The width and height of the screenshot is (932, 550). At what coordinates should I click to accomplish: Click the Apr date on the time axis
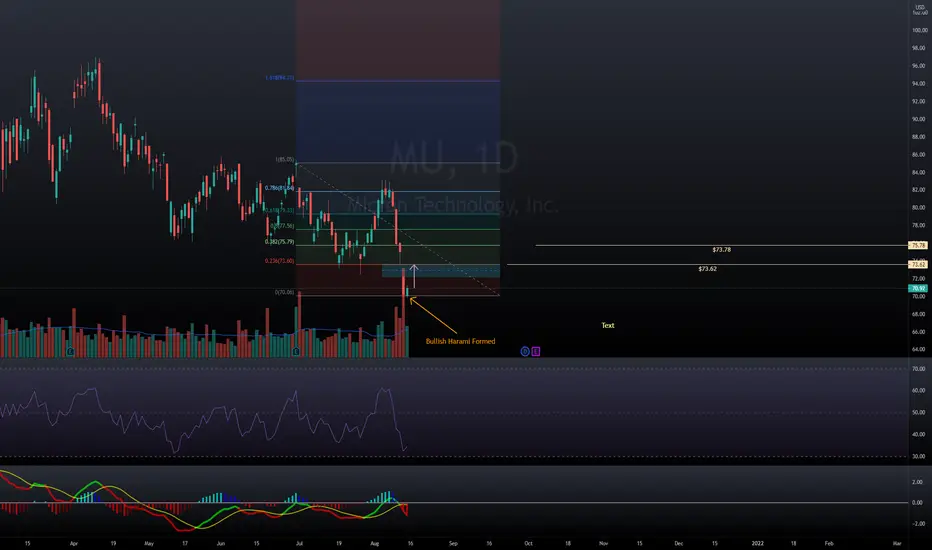click(74, 543)
